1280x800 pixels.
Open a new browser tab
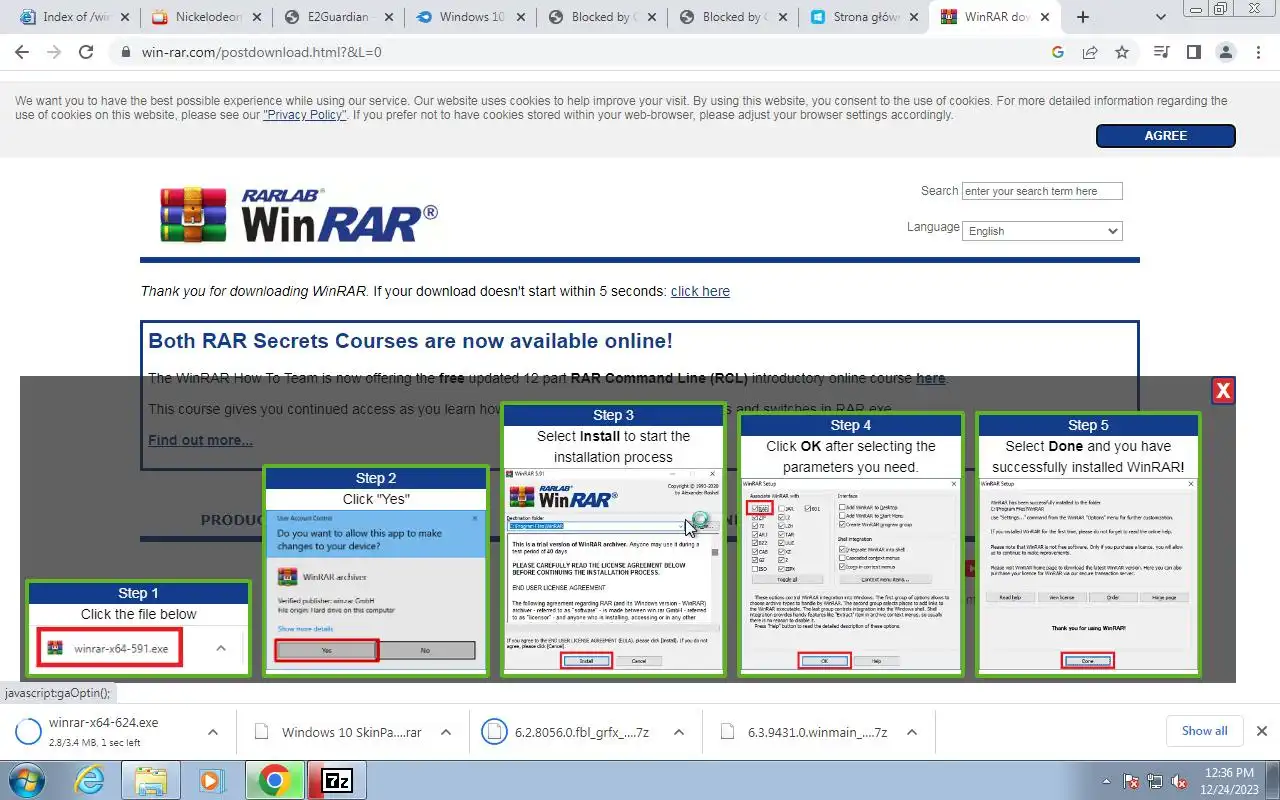click(x=1082, y=17)
